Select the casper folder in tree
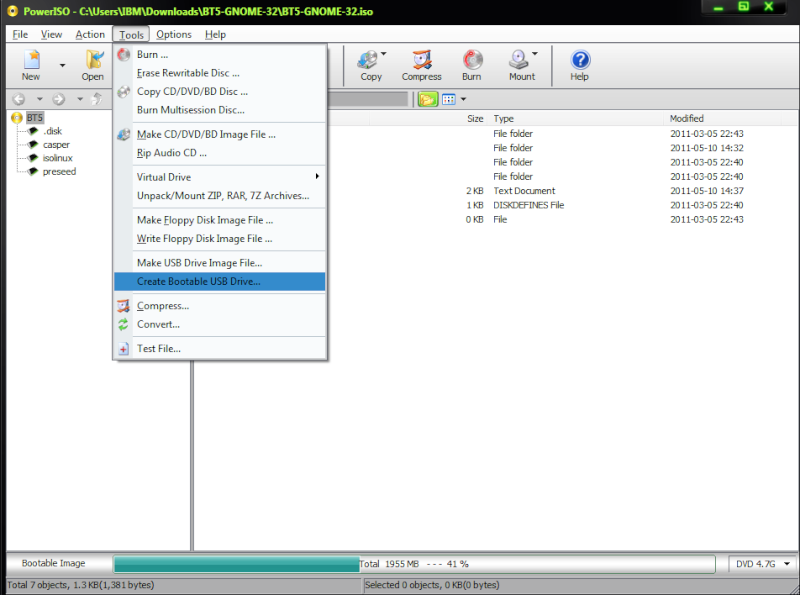The image size is (800, 595). point(56,144)
